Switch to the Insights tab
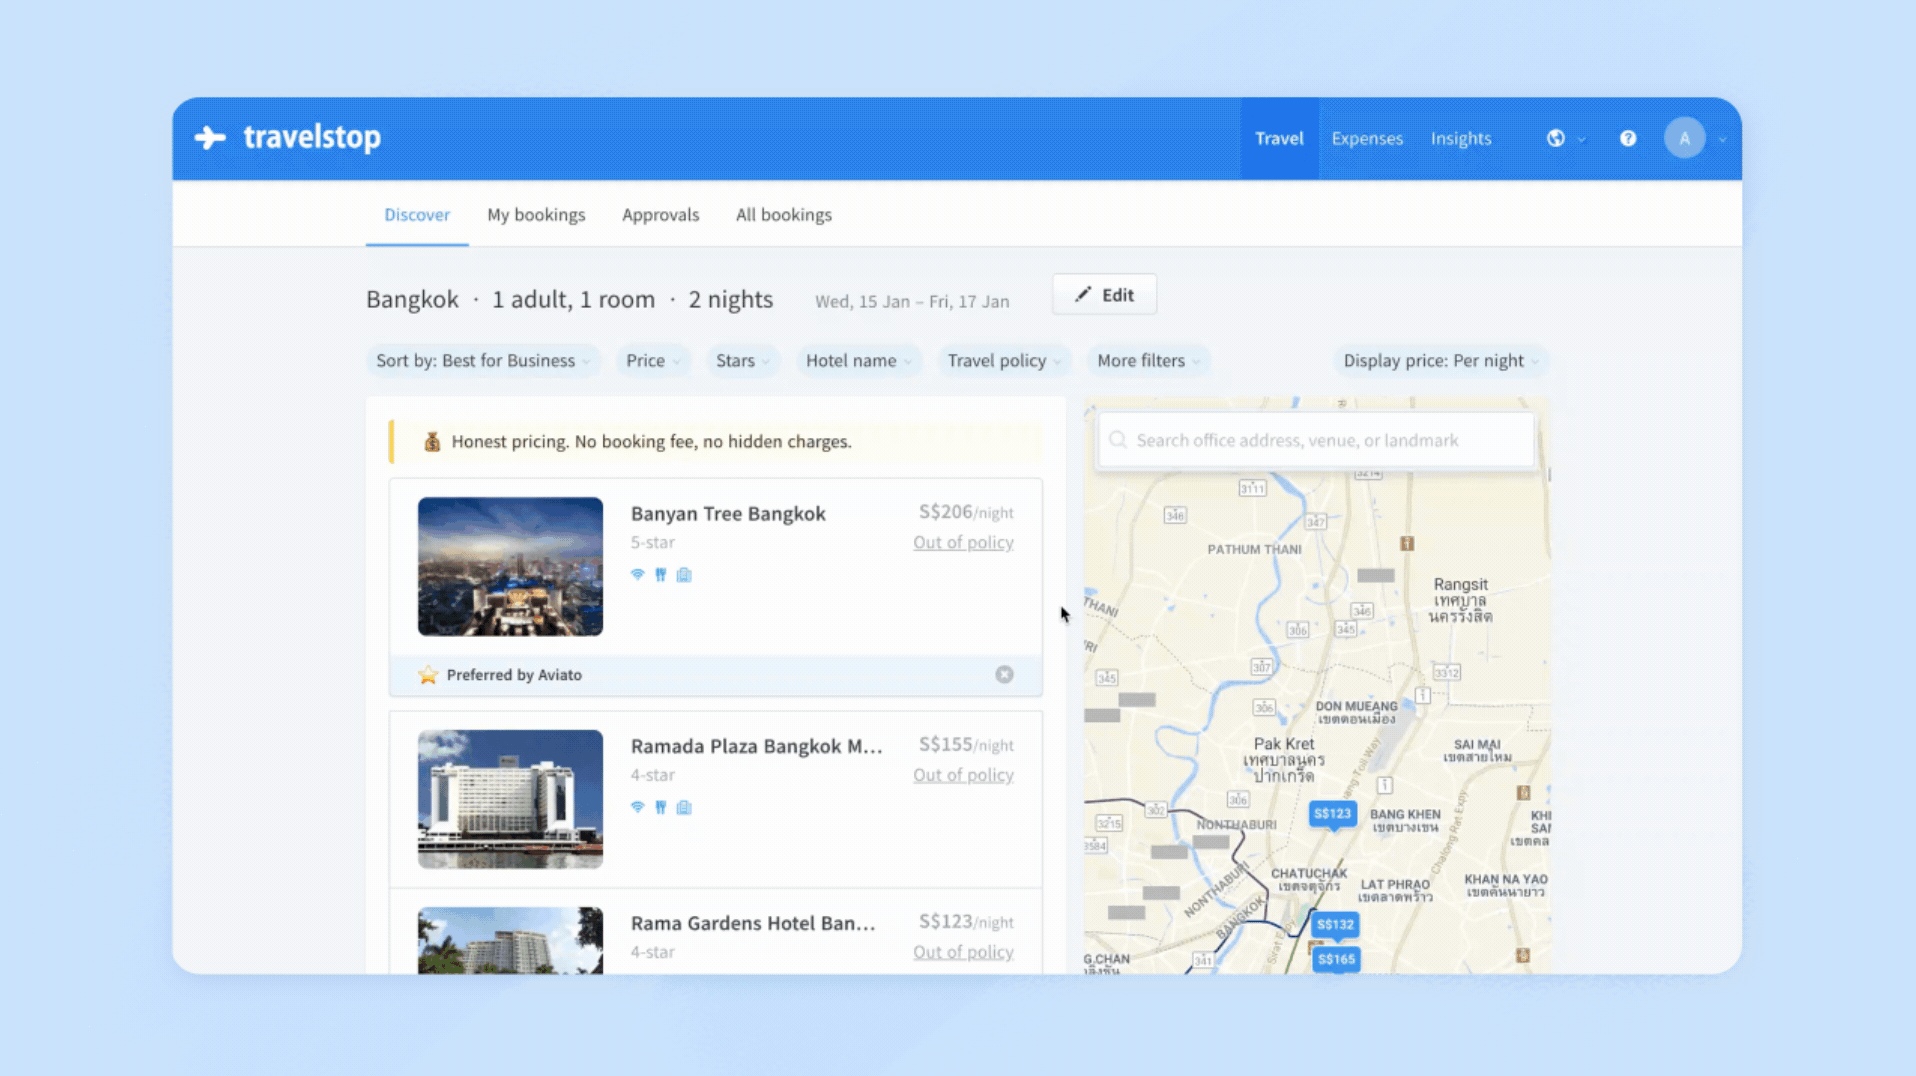 click(x=1461, y=138)
